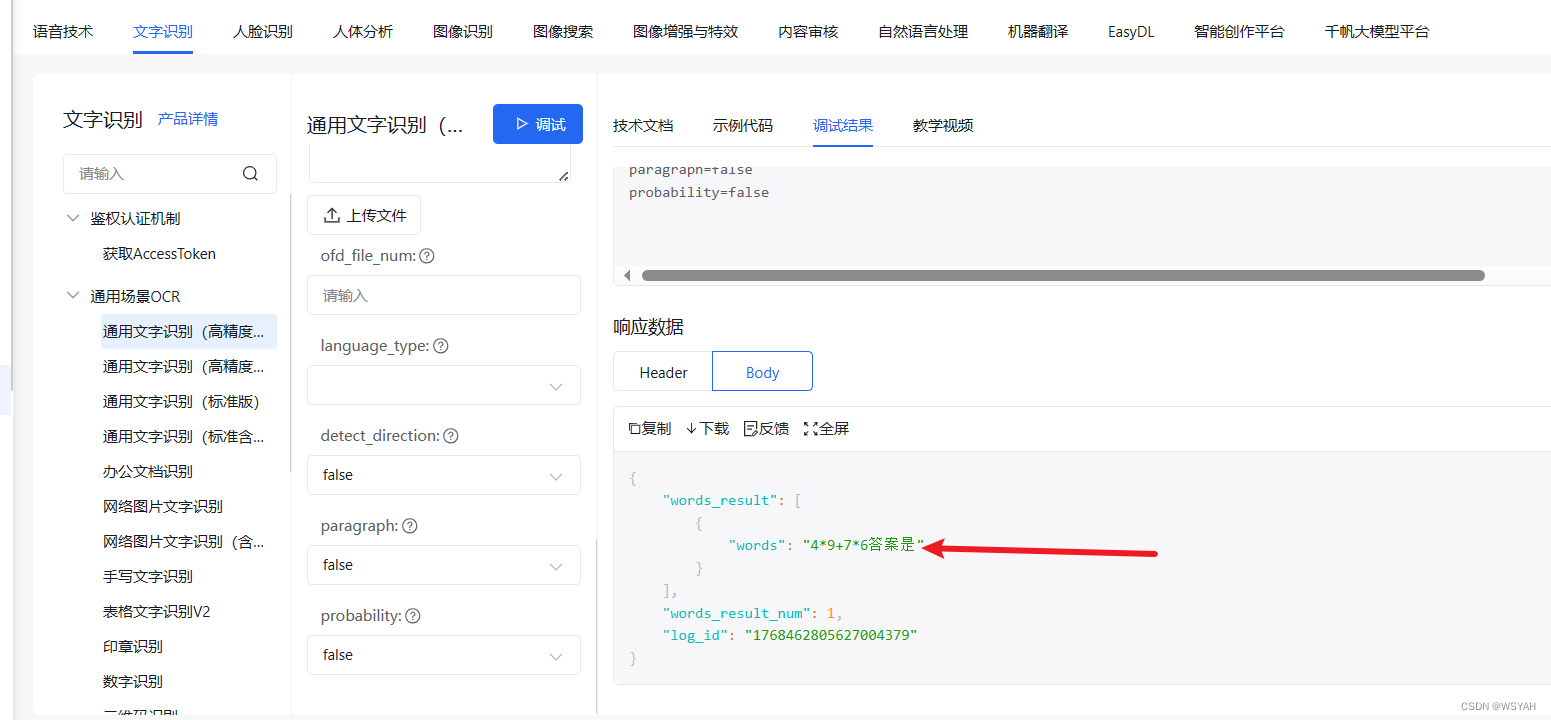This screenshot has width=1551, height=720.
Task: Select 网络图片文字识别 sidebar item
Action: [162, 507]
